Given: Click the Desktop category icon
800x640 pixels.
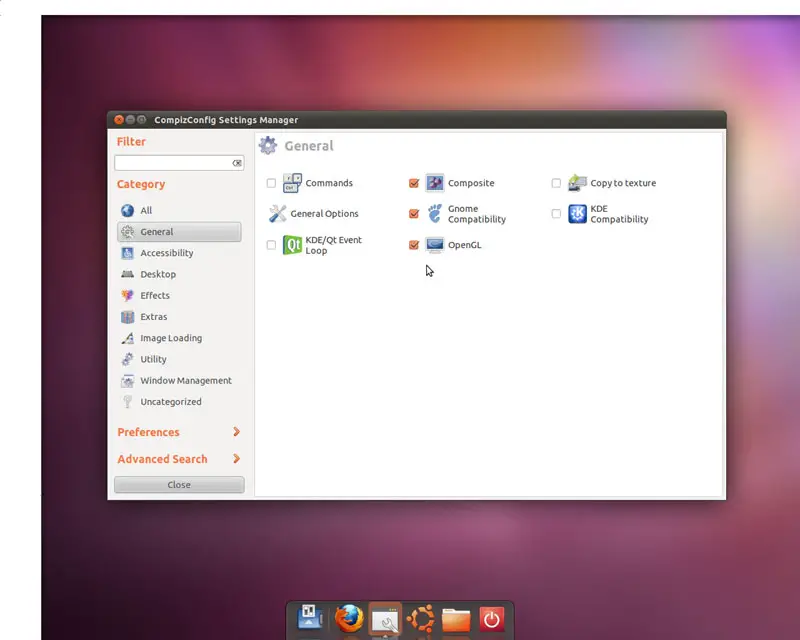Looking at the screenshot, I should coord(128,274).
